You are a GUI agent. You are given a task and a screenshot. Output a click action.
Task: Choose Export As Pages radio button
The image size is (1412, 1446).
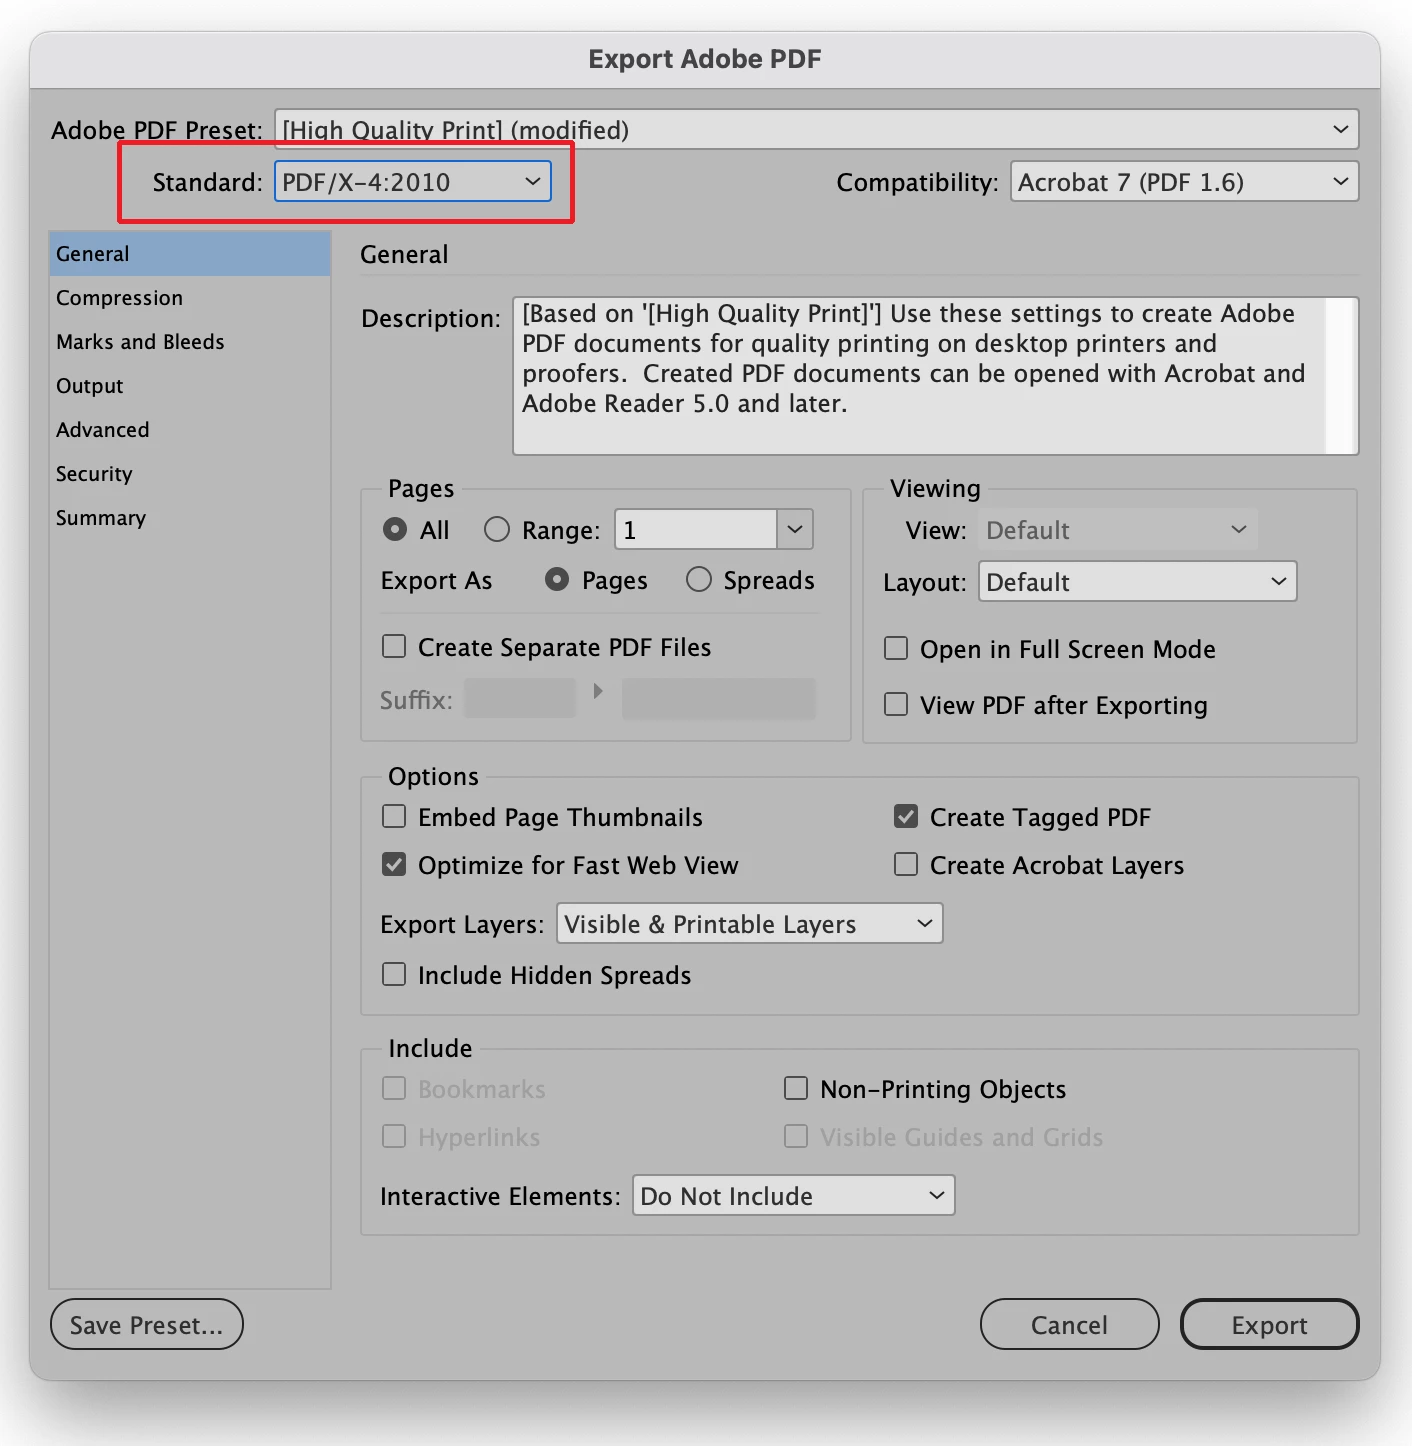tap(557, 580)
